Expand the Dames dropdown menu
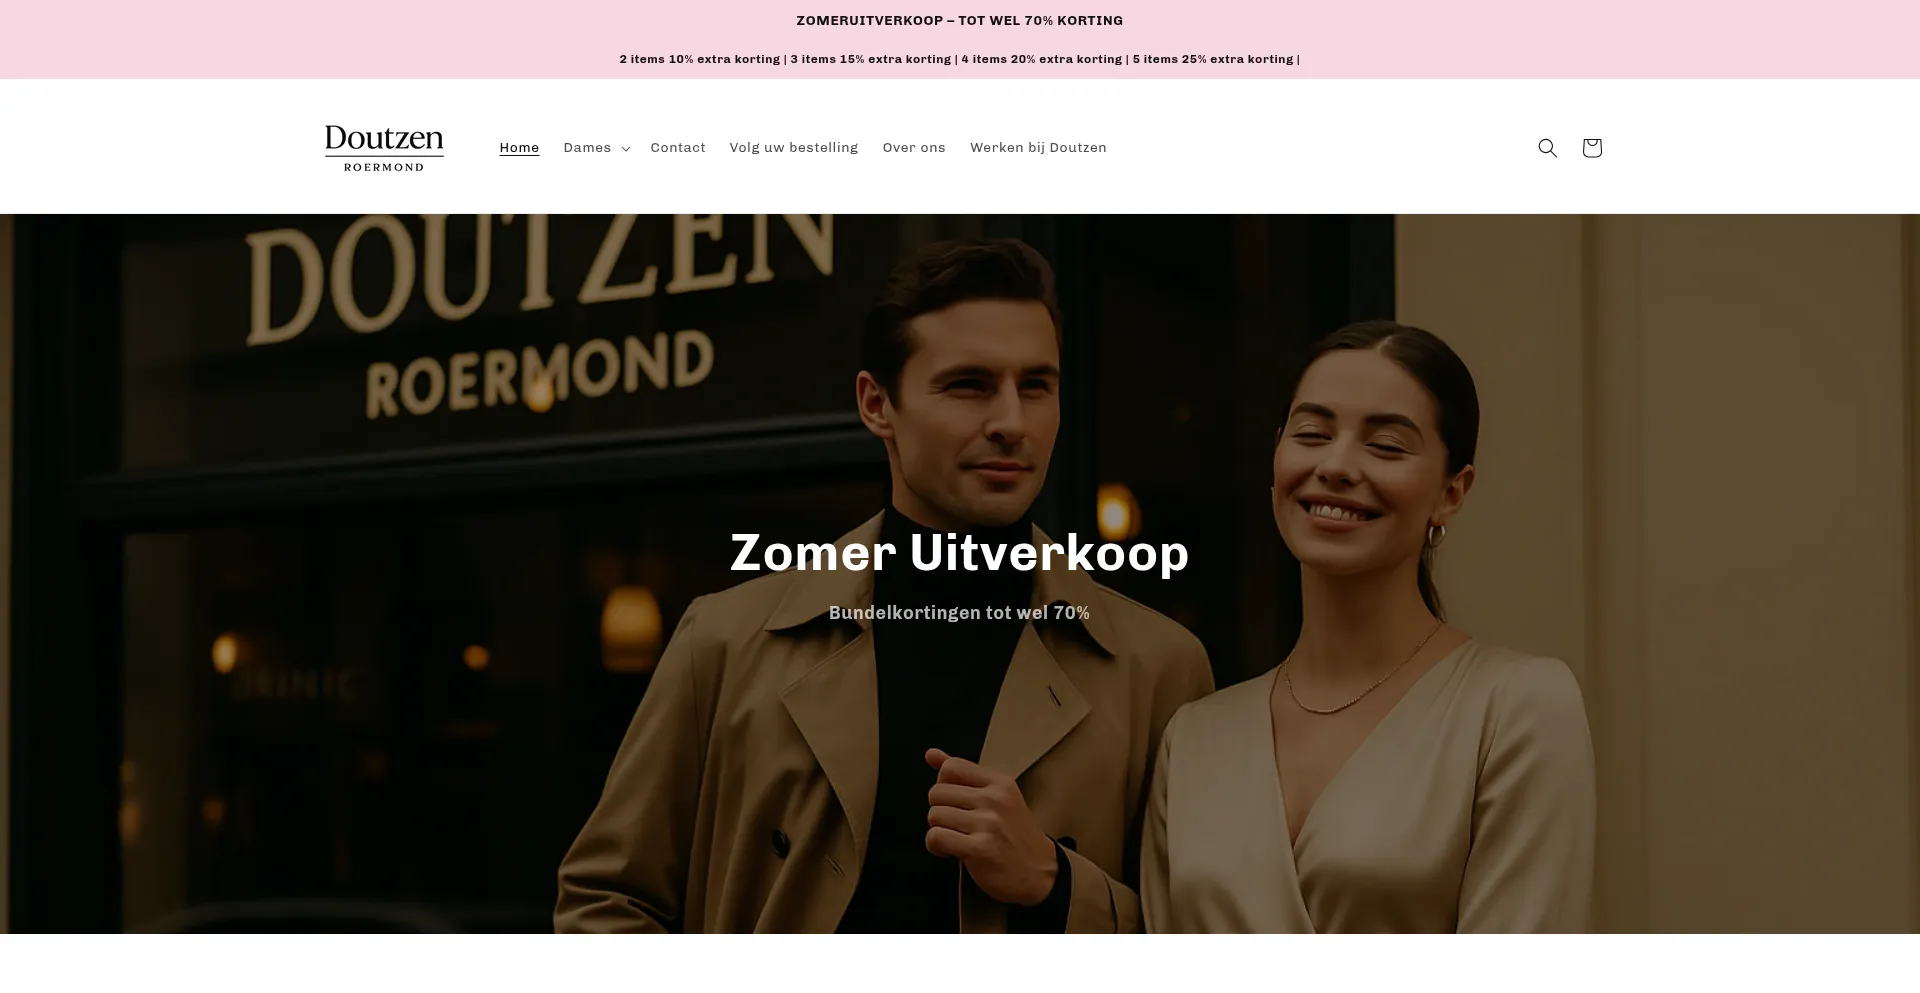The width and height of the screenshot is (1920, 993). [596, 148]
